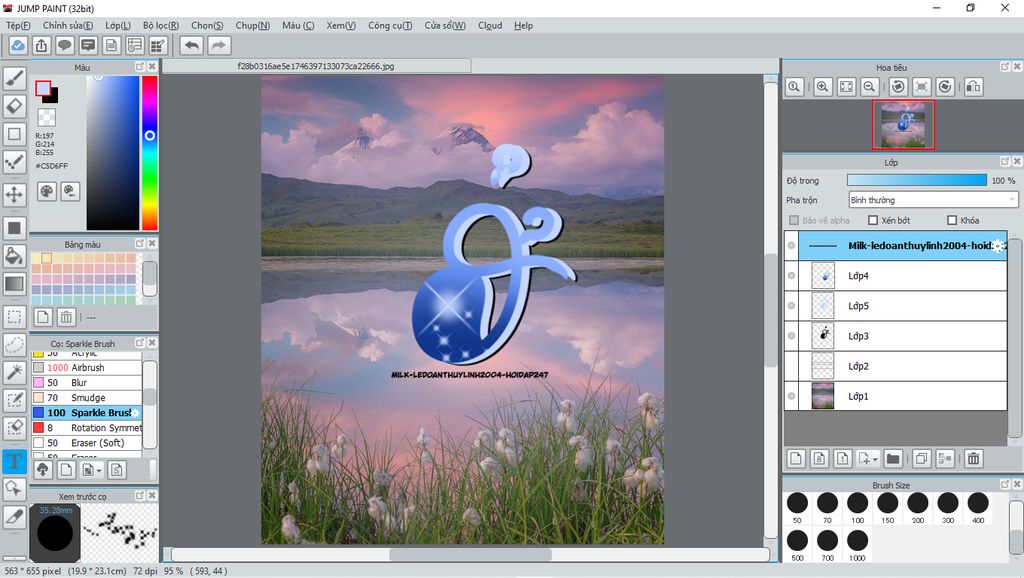Fit canvas to window in navigator

[x=846, y=86]
